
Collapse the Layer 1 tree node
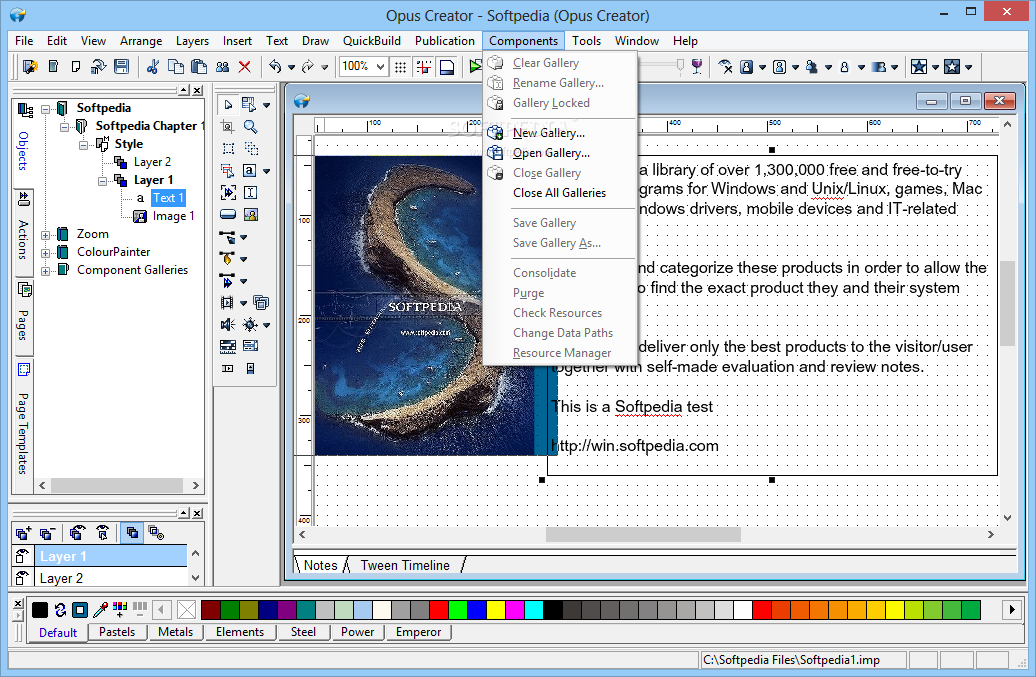coord(102,181)
